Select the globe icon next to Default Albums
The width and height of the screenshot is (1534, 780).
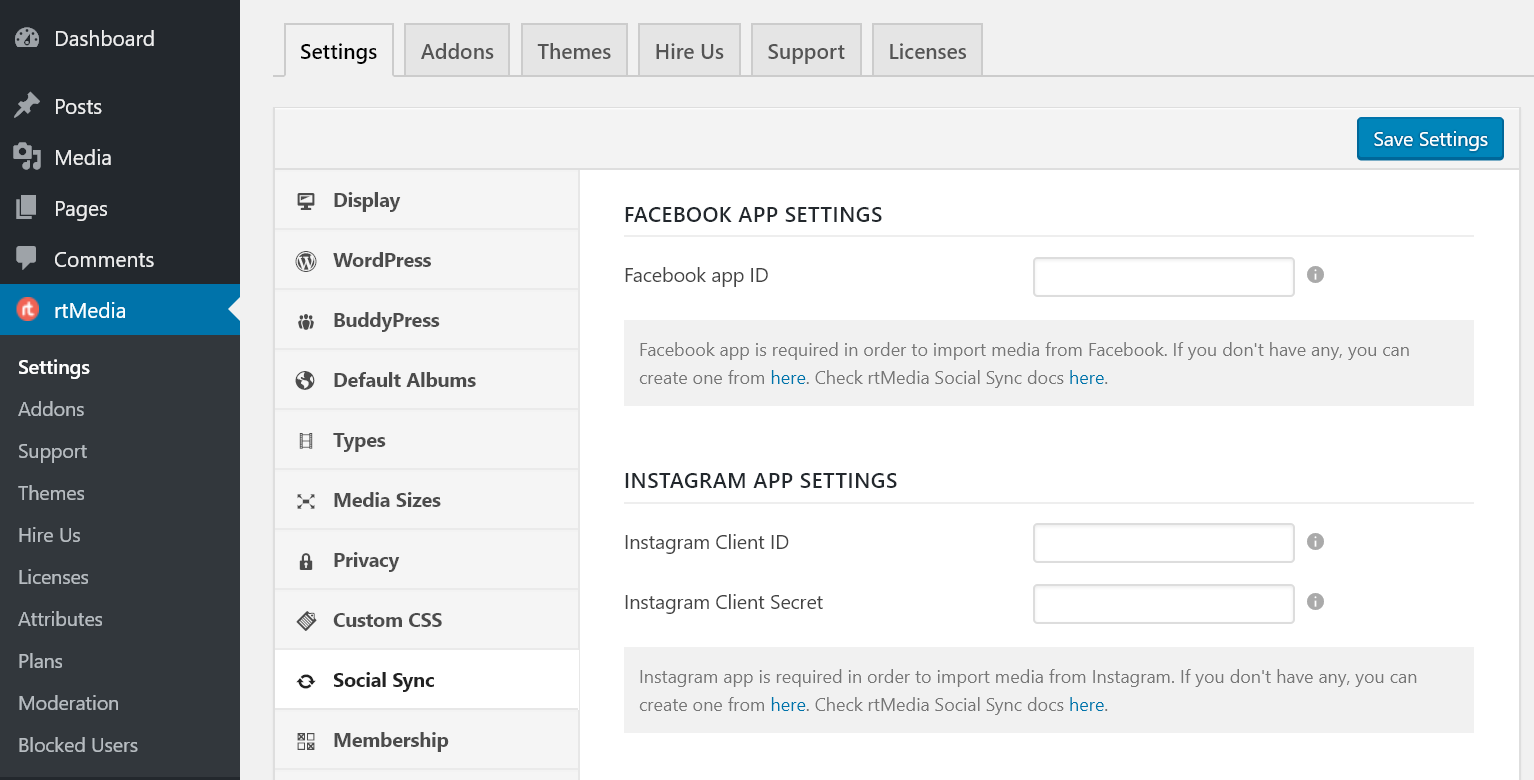306,380
